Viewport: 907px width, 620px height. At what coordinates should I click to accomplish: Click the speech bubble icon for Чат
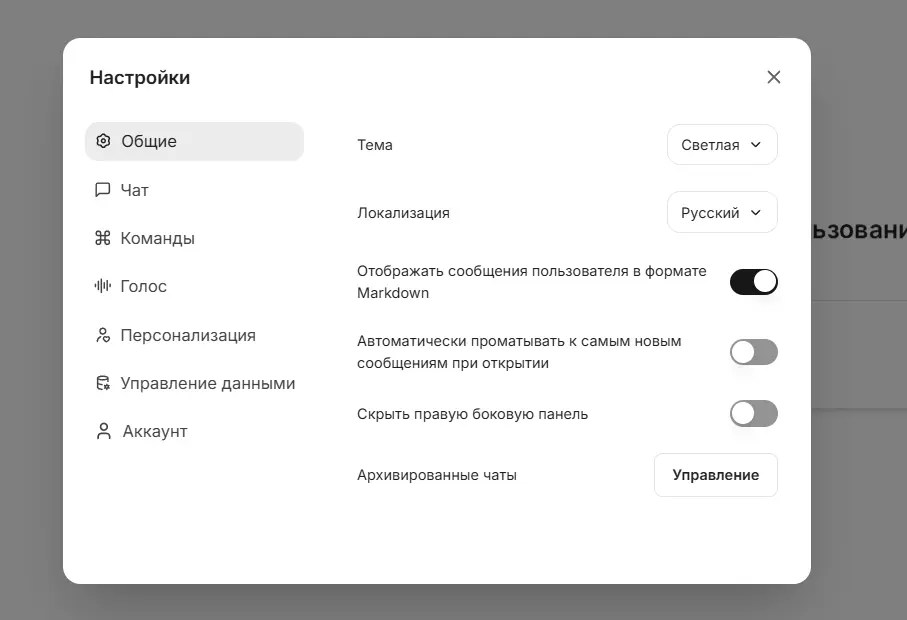coord(102,190)
